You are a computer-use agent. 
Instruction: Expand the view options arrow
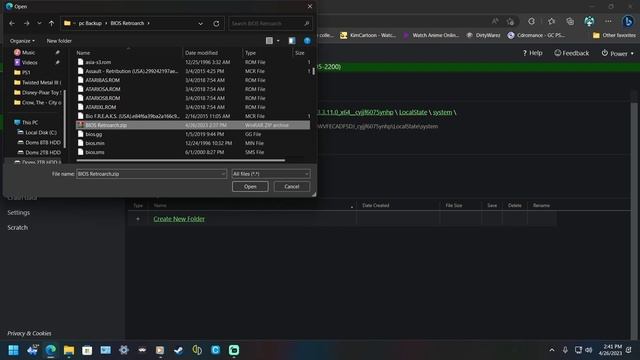tap(278, 41)
